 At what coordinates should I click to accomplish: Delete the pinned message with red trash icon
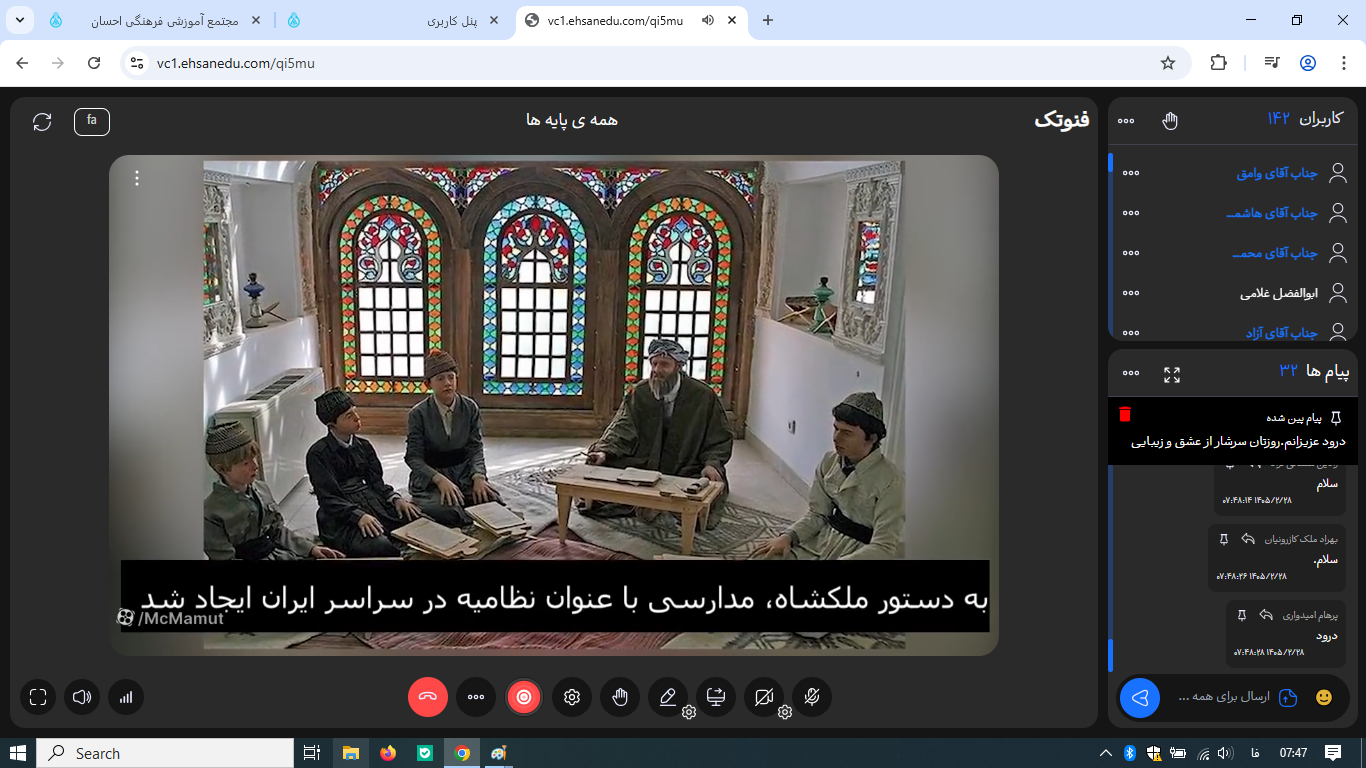(1125, 414)
